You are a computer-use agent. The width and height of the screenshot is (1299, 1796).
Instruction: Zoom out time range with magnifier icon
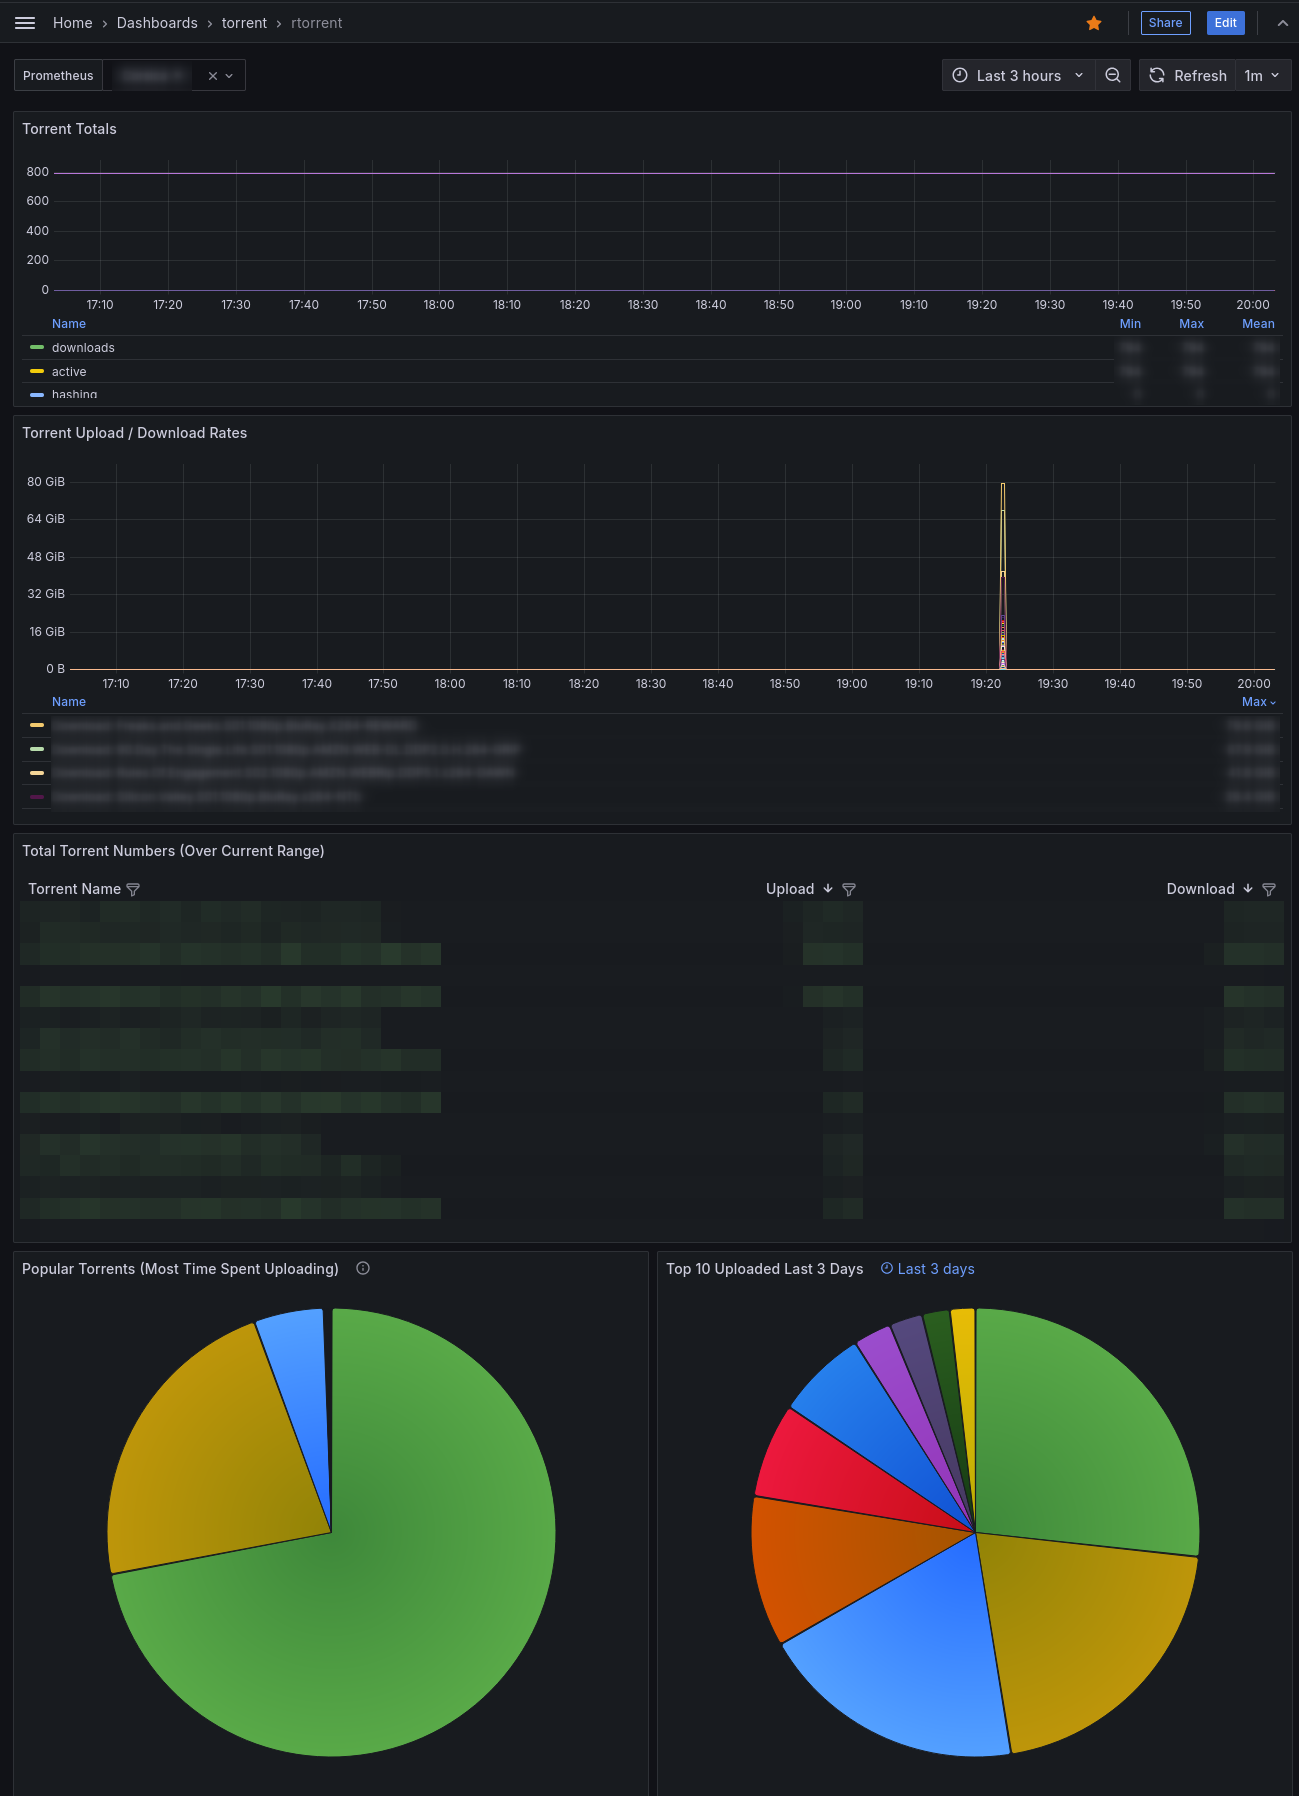coord(1112,76)
